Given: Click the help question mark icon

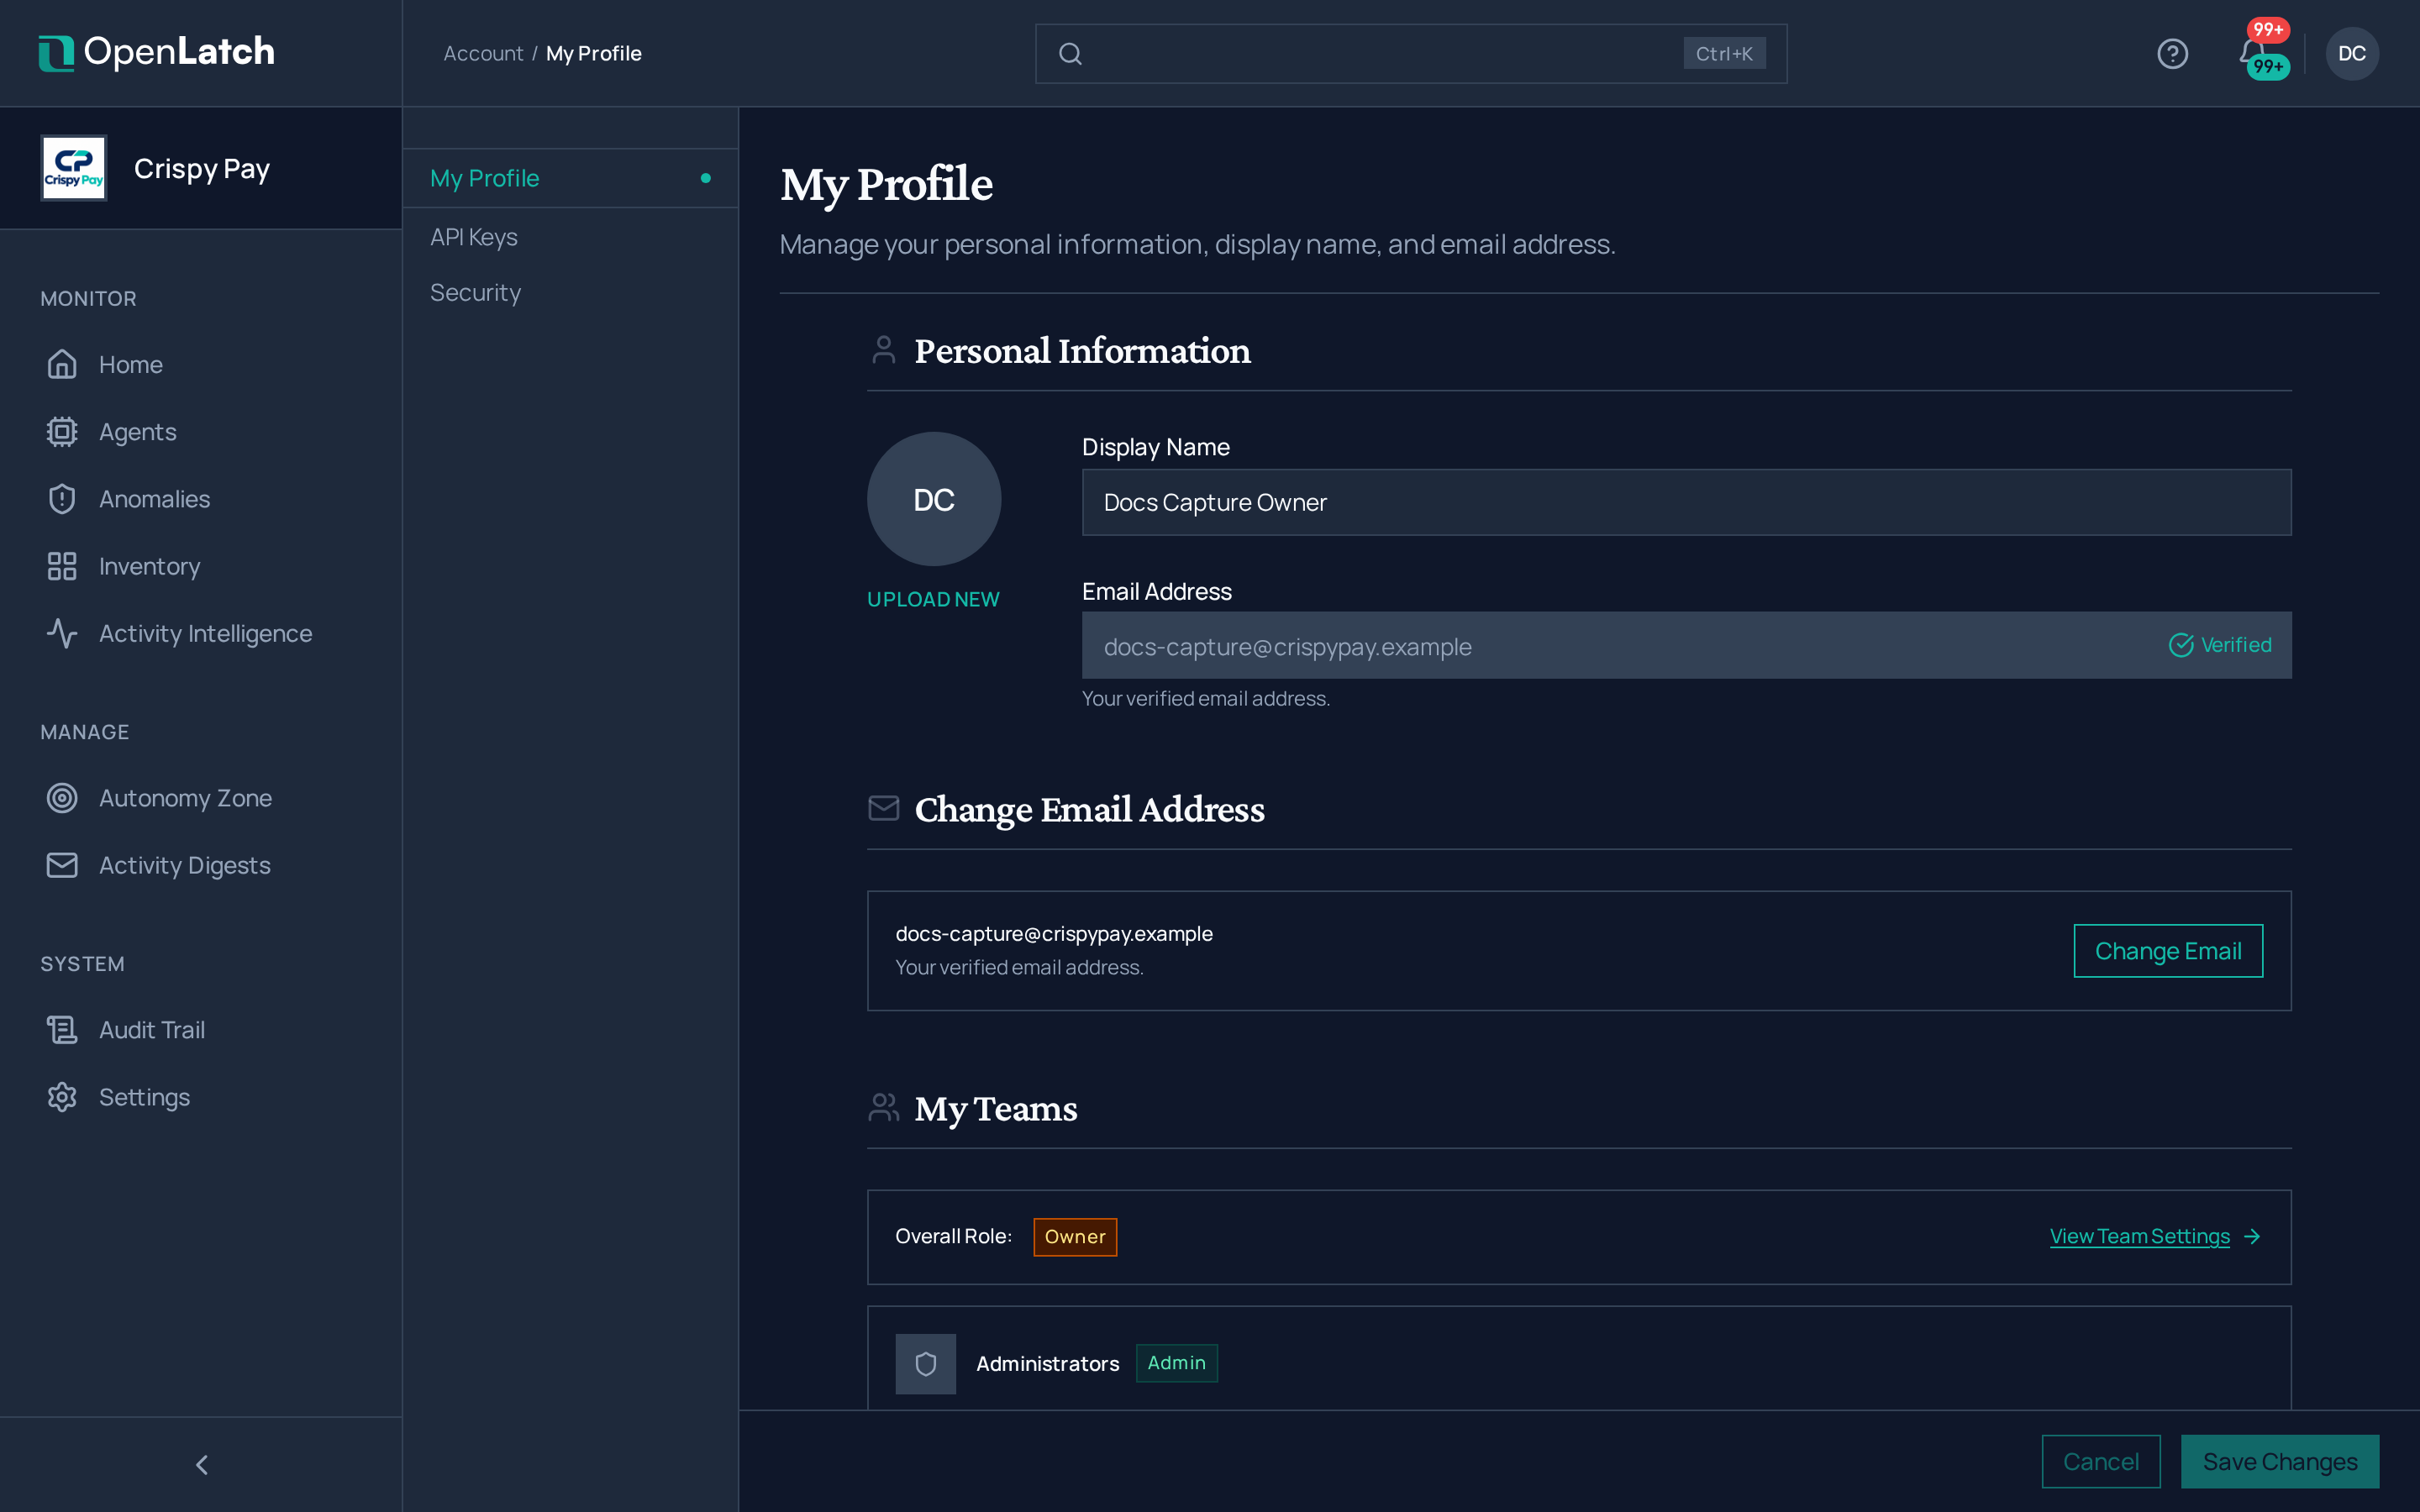Looking at the screenshot, I should click(x=2172, y=53).
